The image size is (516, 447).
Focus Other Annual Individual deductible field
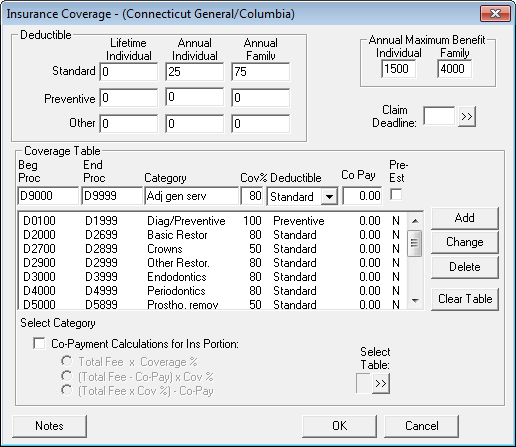point(194,124)
